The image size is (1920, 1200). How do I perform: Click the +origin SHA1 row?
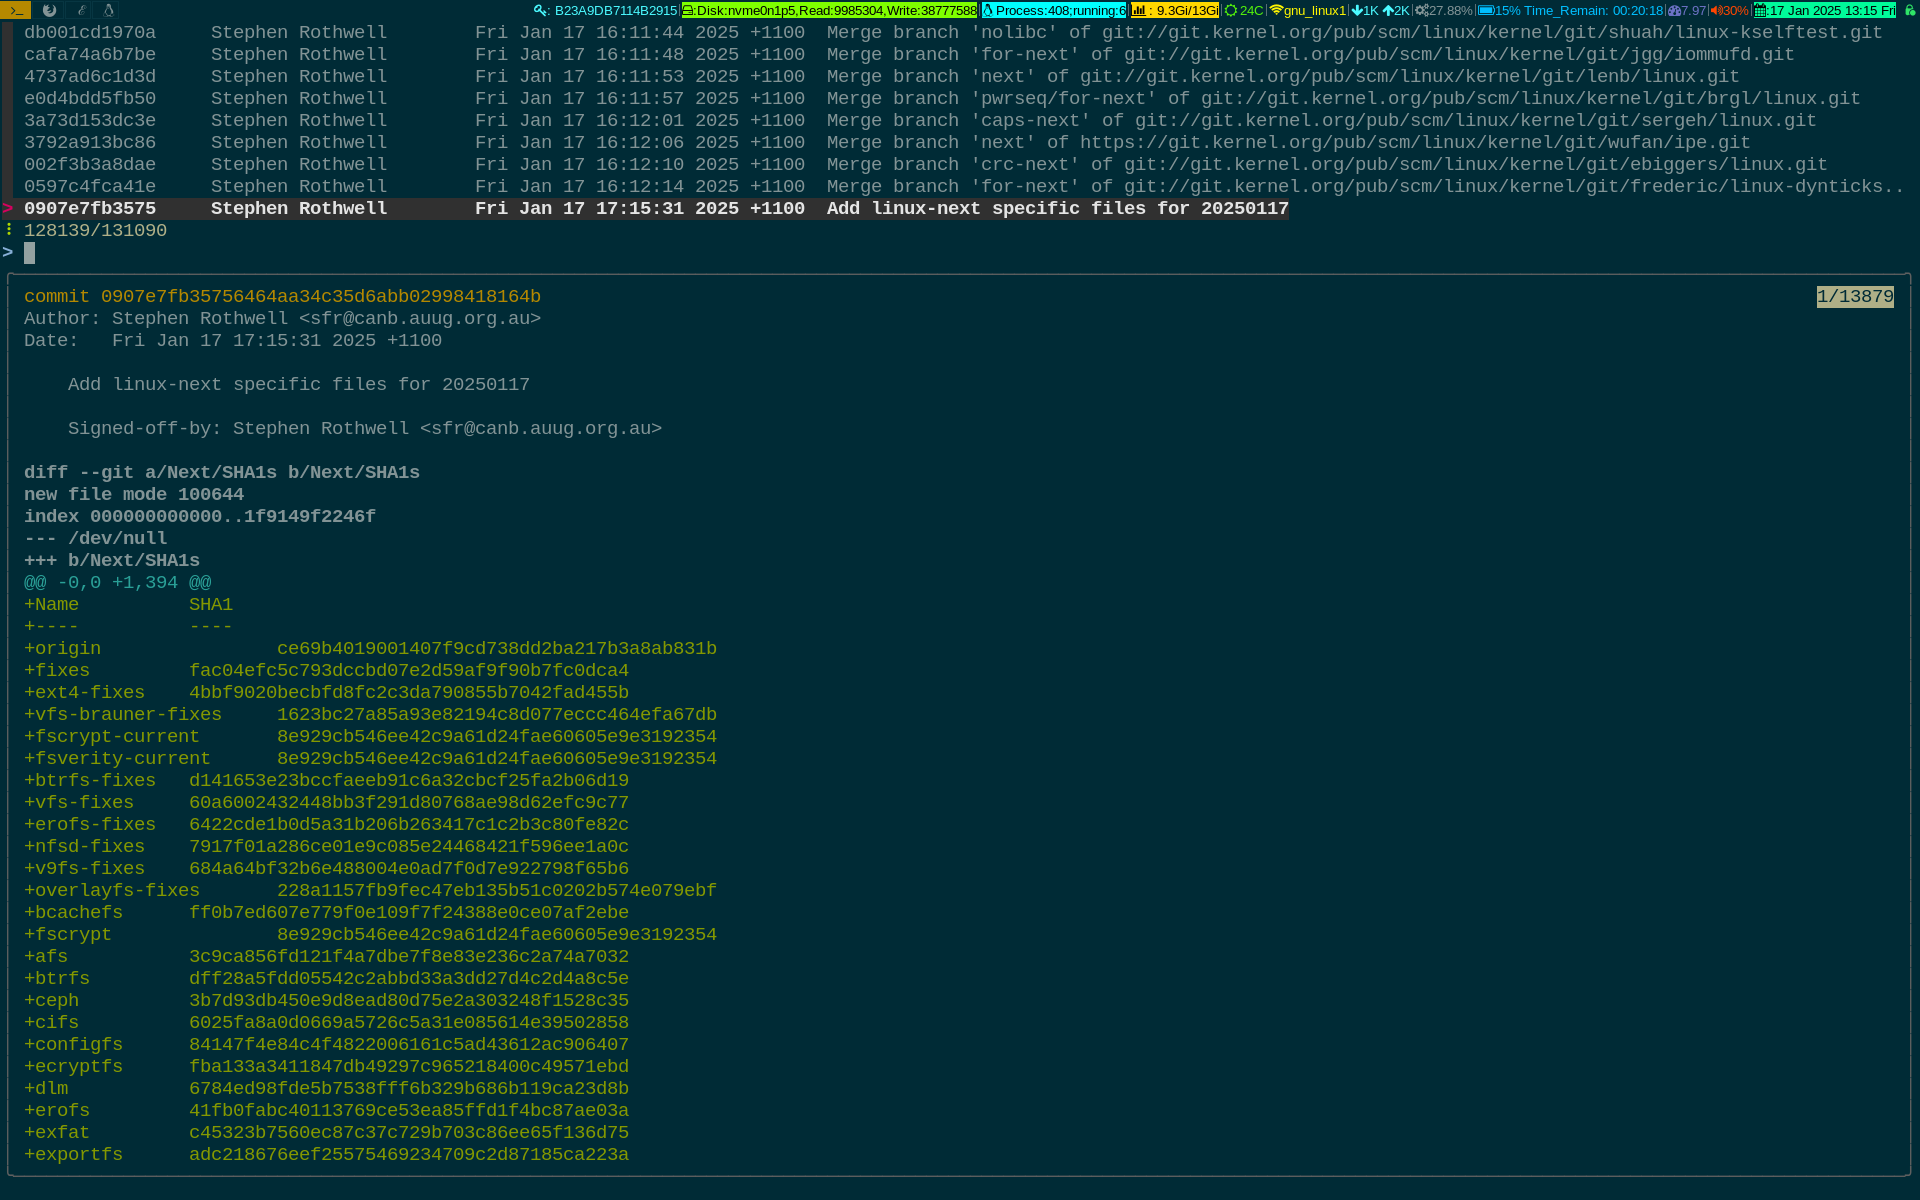point(370,648)
